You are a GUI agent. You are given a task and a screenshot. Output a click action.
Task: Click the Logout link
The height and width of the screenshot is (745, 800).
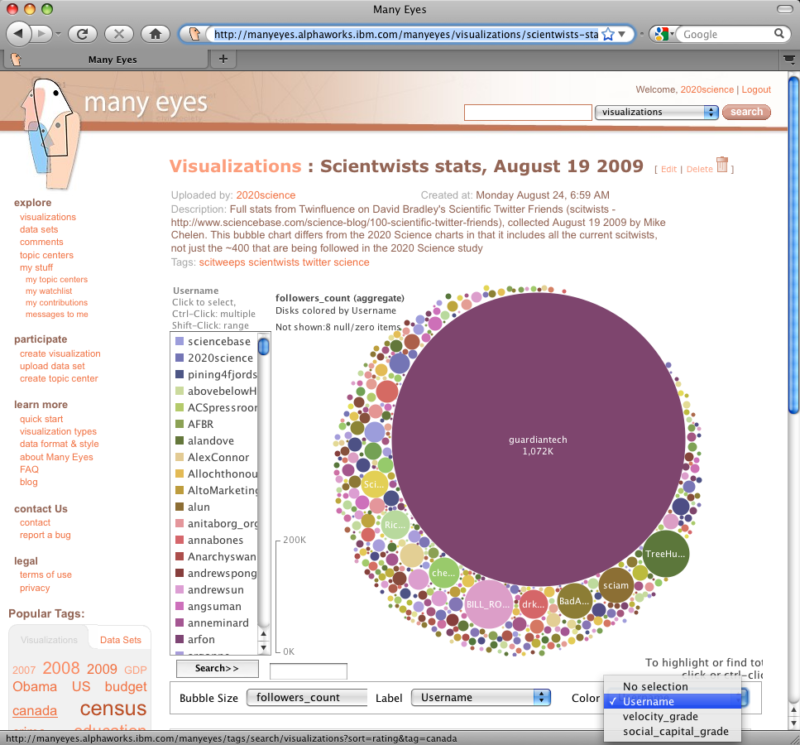tap(756, 89)
